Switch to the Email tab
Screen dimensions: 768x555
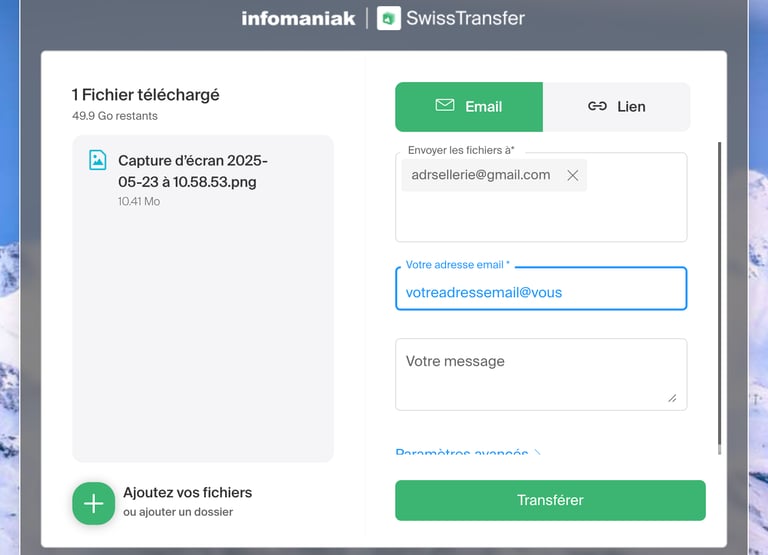[469, 107]
